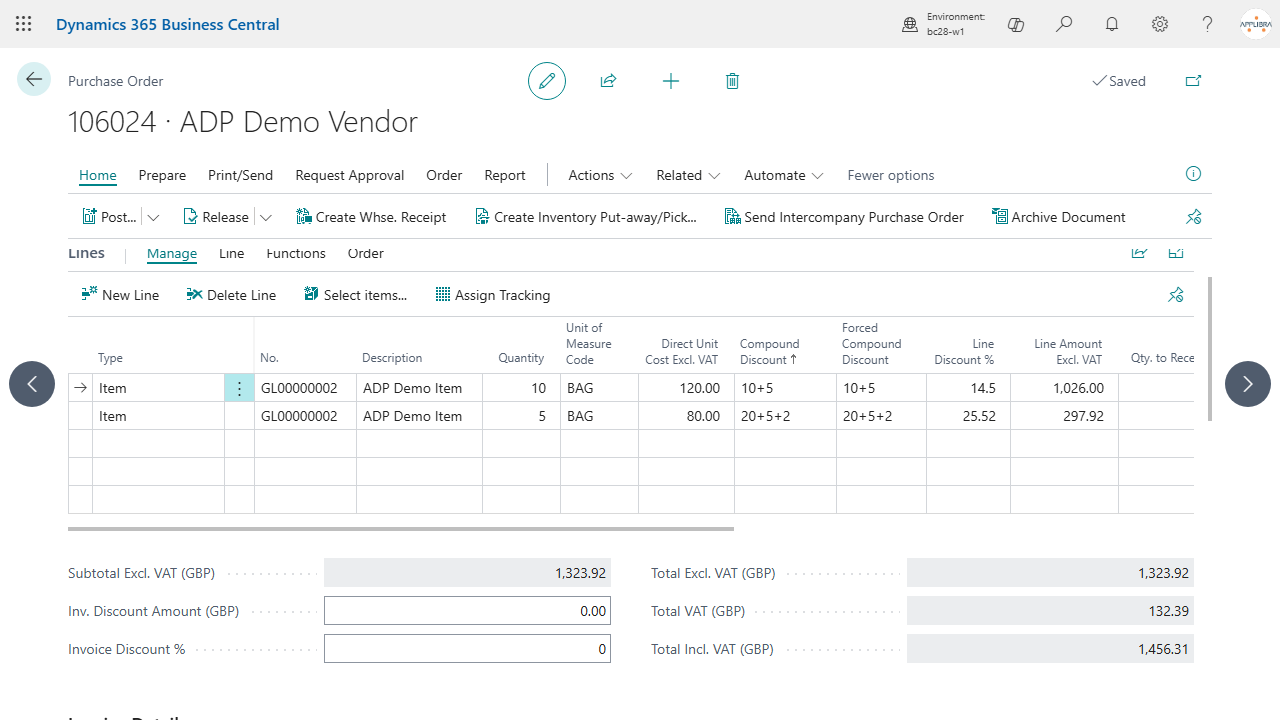
Task: Click the page vertical scrollbar
Action: 1211,349
